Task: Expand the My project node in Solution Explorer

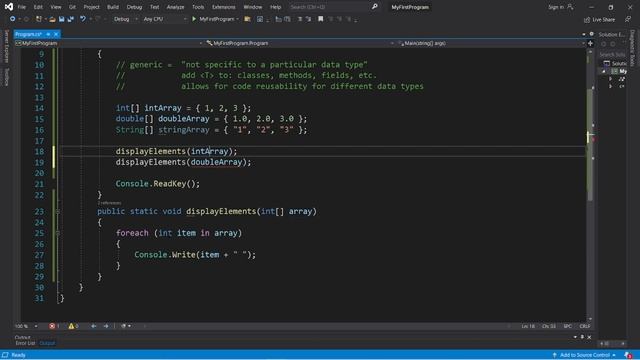Action: pyautogui.click(x=604, y=71)
